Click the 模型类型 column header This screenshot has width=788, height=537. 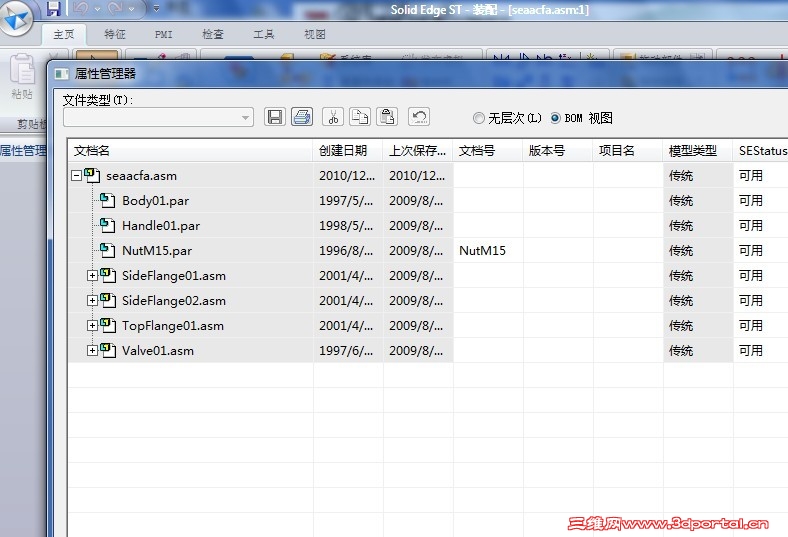698,150
